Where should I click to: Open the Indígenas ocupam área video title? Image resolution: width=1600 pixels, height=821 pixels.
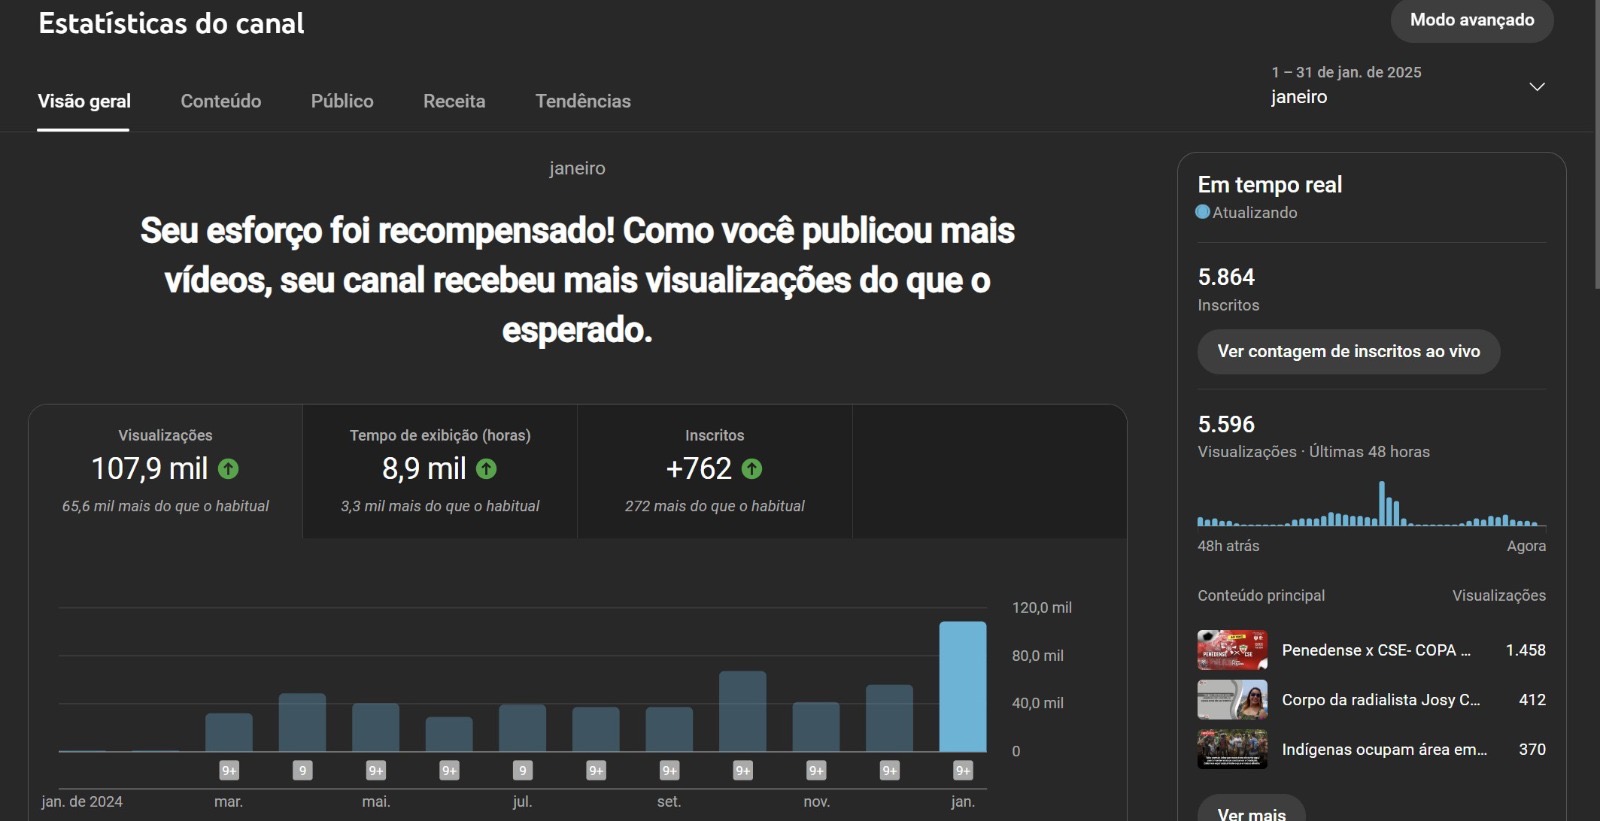pos(1384,749)
